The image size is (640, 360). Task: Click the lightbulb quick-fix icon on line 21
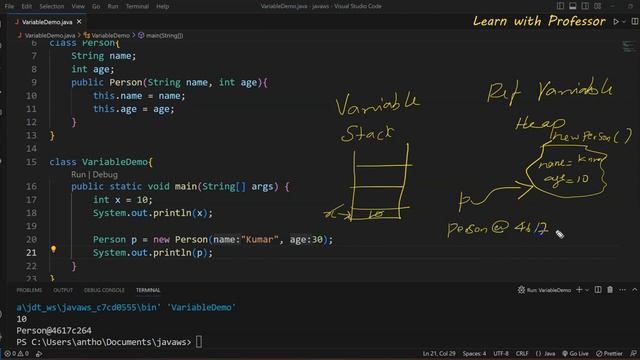pos(53,249)
